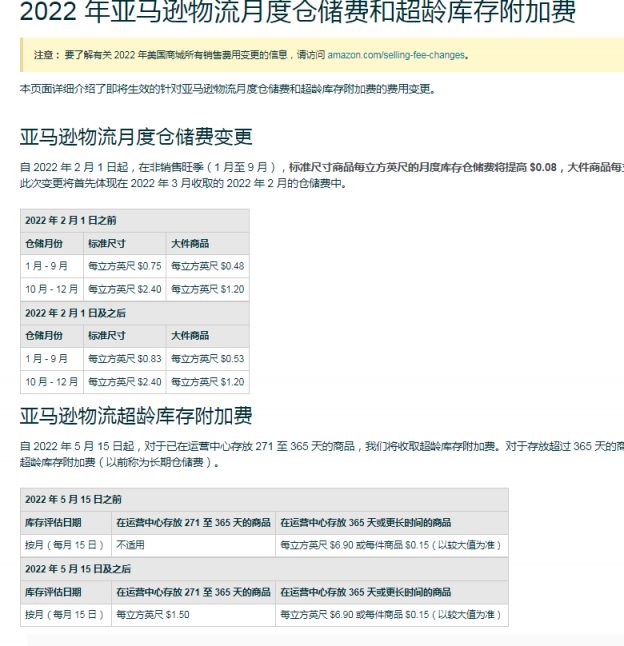Click the heading 亚马逊物流超龄库存附加费
Image resolution: width=624 pixels, height=646 pixels.
pyautogui.click(x=136, y=416)
